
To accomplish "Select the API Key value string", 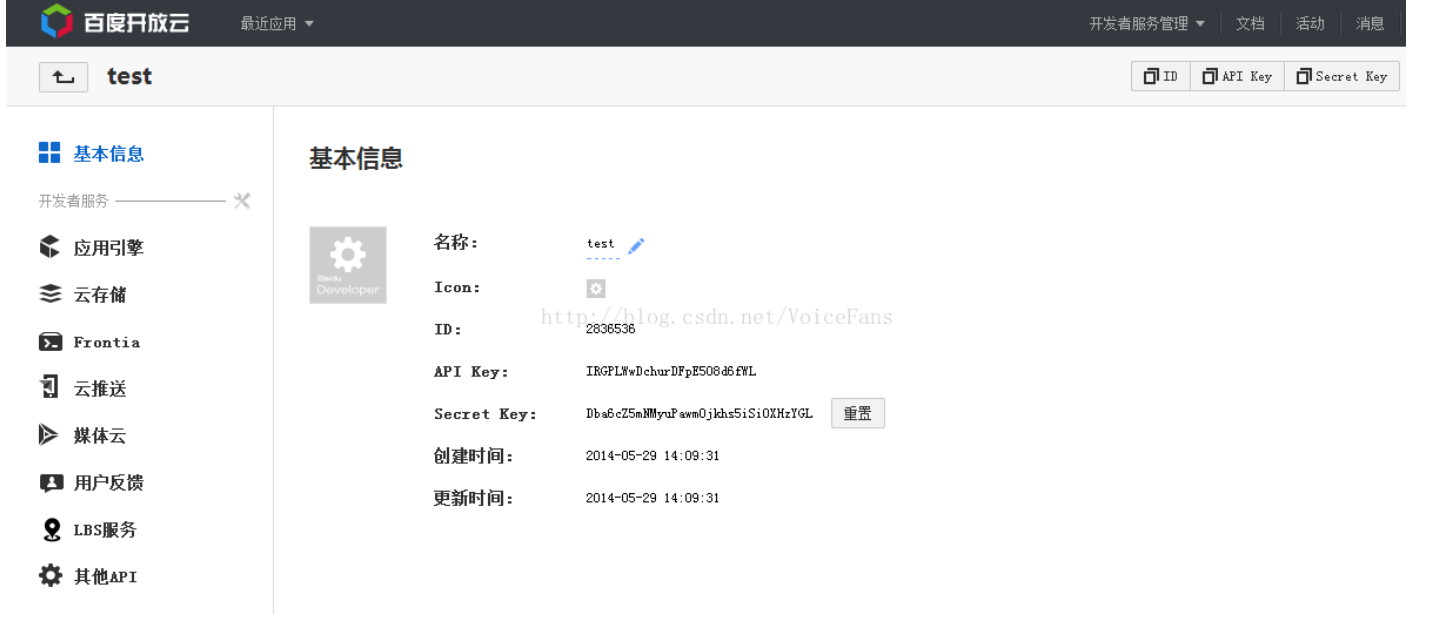I will (x=671, y=371).
